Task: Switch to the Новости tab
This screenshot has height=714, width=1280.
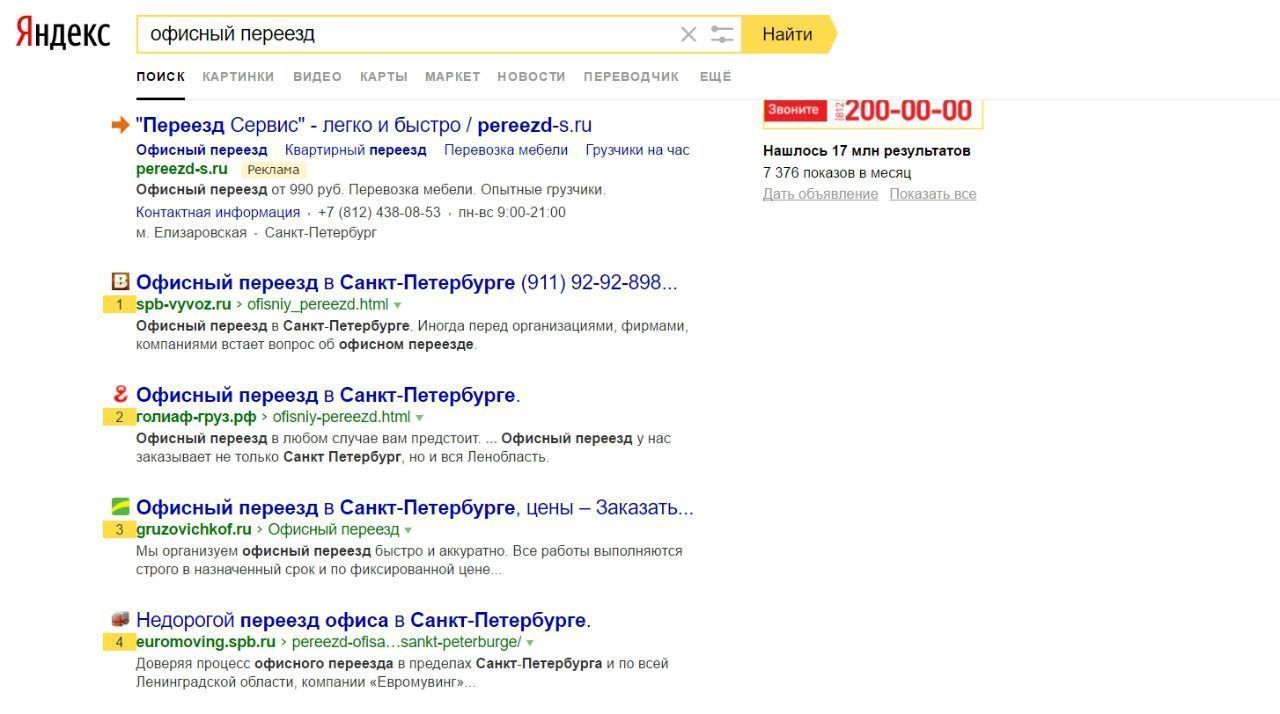Action: [531, 77]
